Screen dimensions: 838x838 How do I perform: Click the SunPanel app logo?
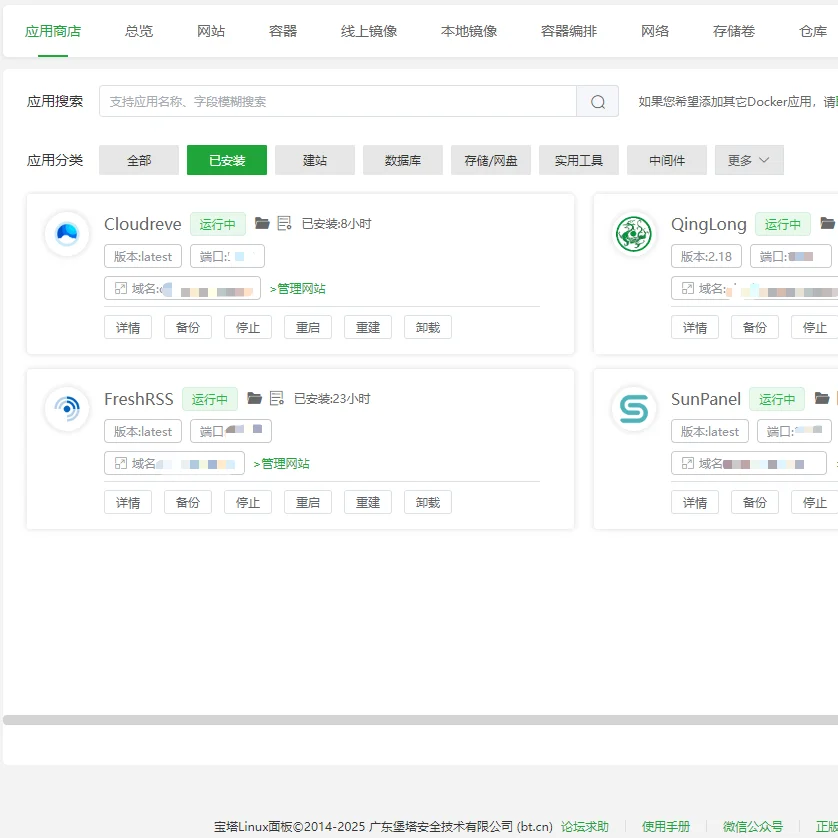click(x=634, y=409)
